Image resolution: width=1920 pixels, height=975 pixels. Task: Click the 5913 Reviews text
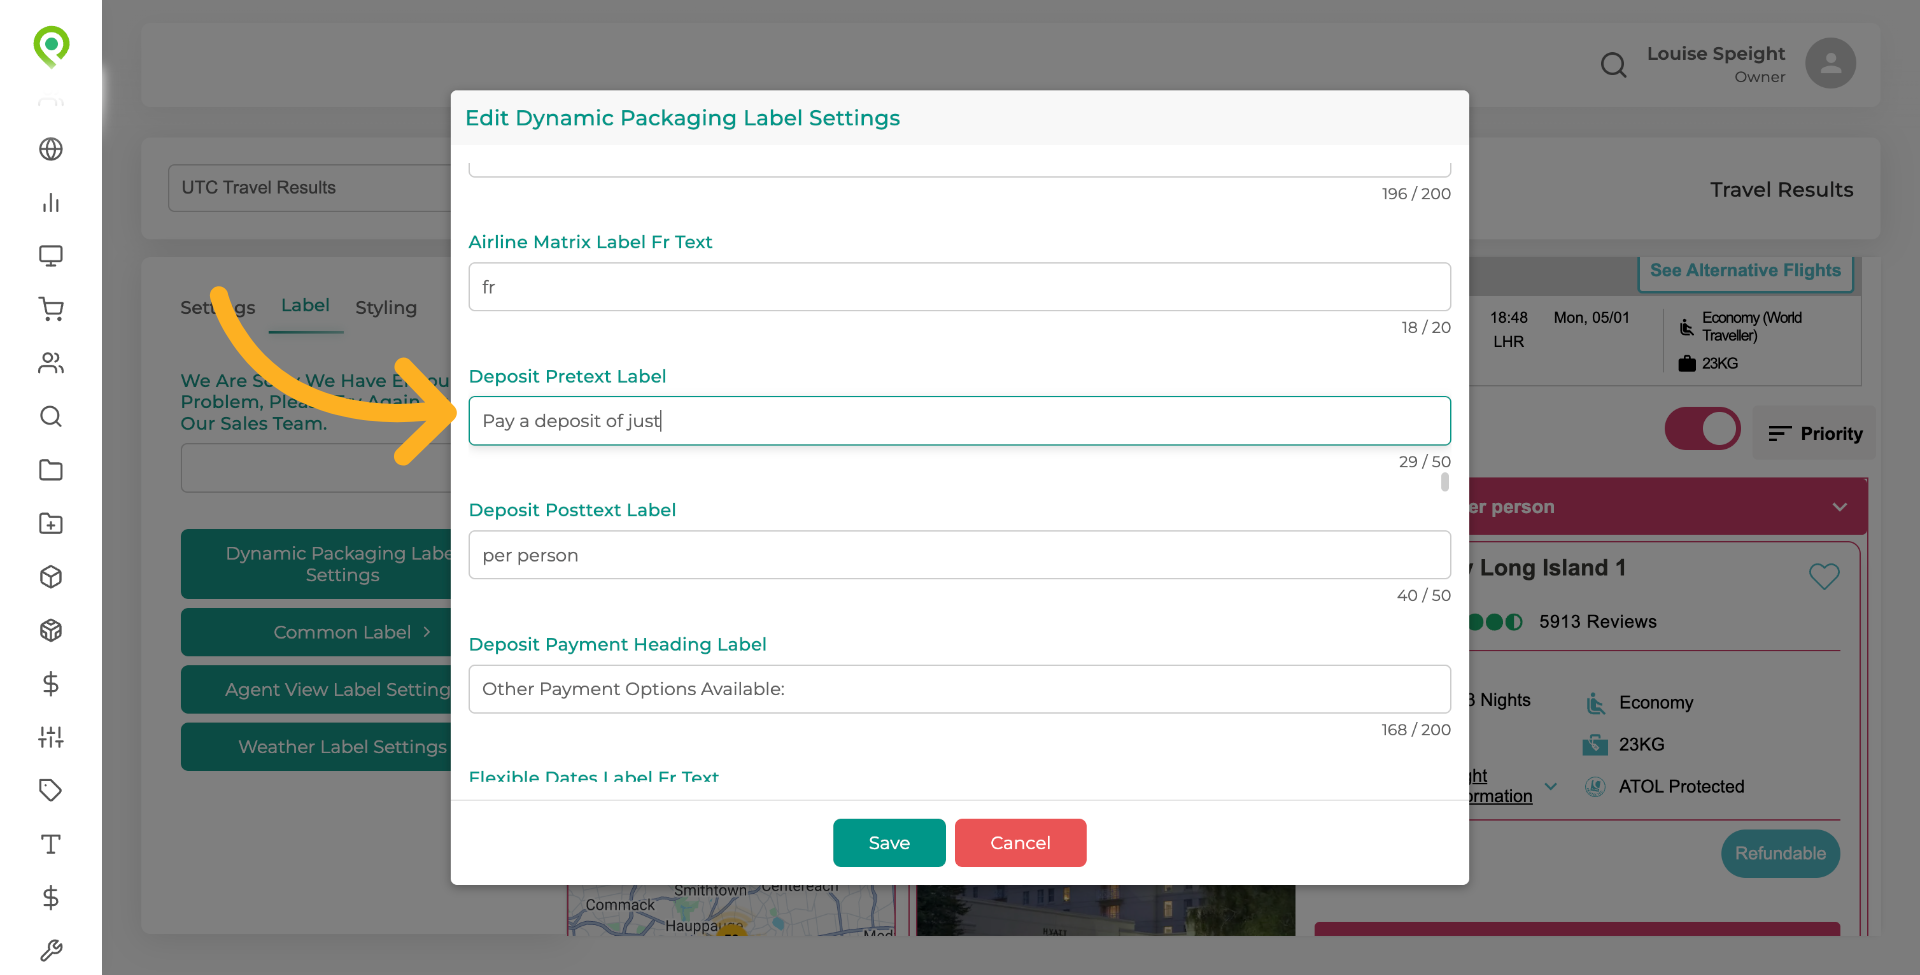pos(1597,622)
